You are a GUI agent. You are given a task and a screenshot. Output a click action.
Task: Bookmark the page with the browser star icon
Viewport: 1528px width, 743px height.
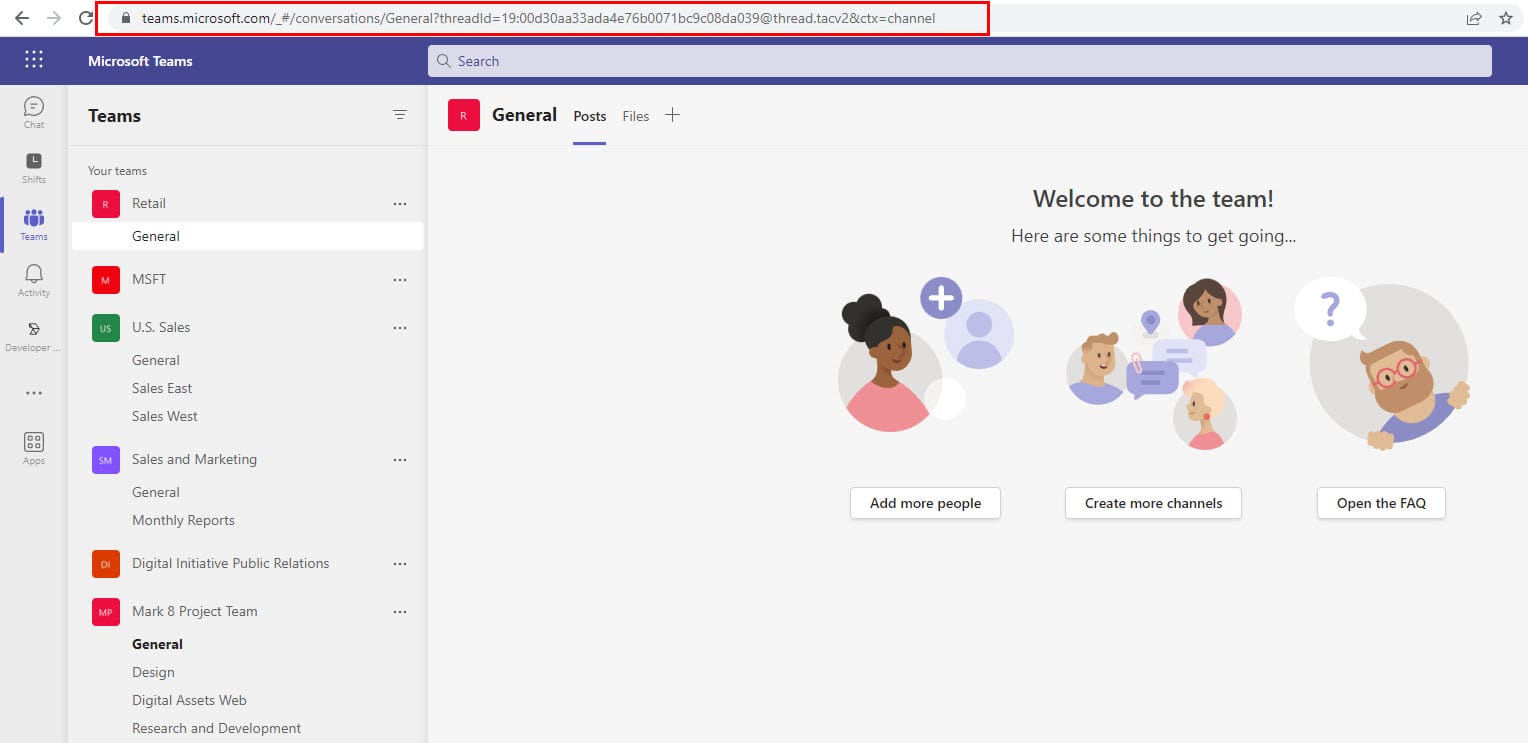click(x=1506, y=18)
